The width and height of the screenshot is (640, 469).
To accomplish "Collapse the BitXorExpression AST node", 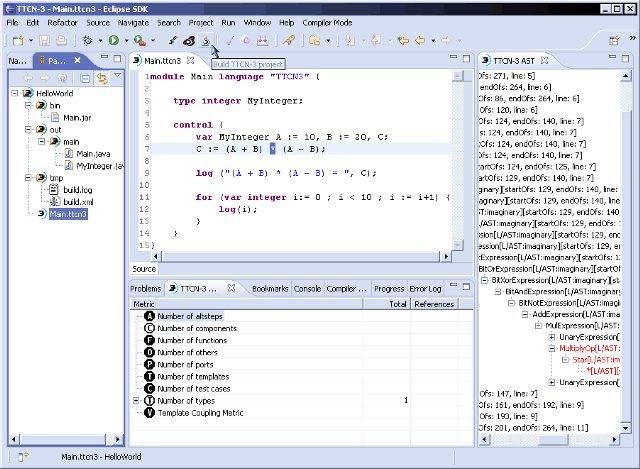I will point(484,280).
